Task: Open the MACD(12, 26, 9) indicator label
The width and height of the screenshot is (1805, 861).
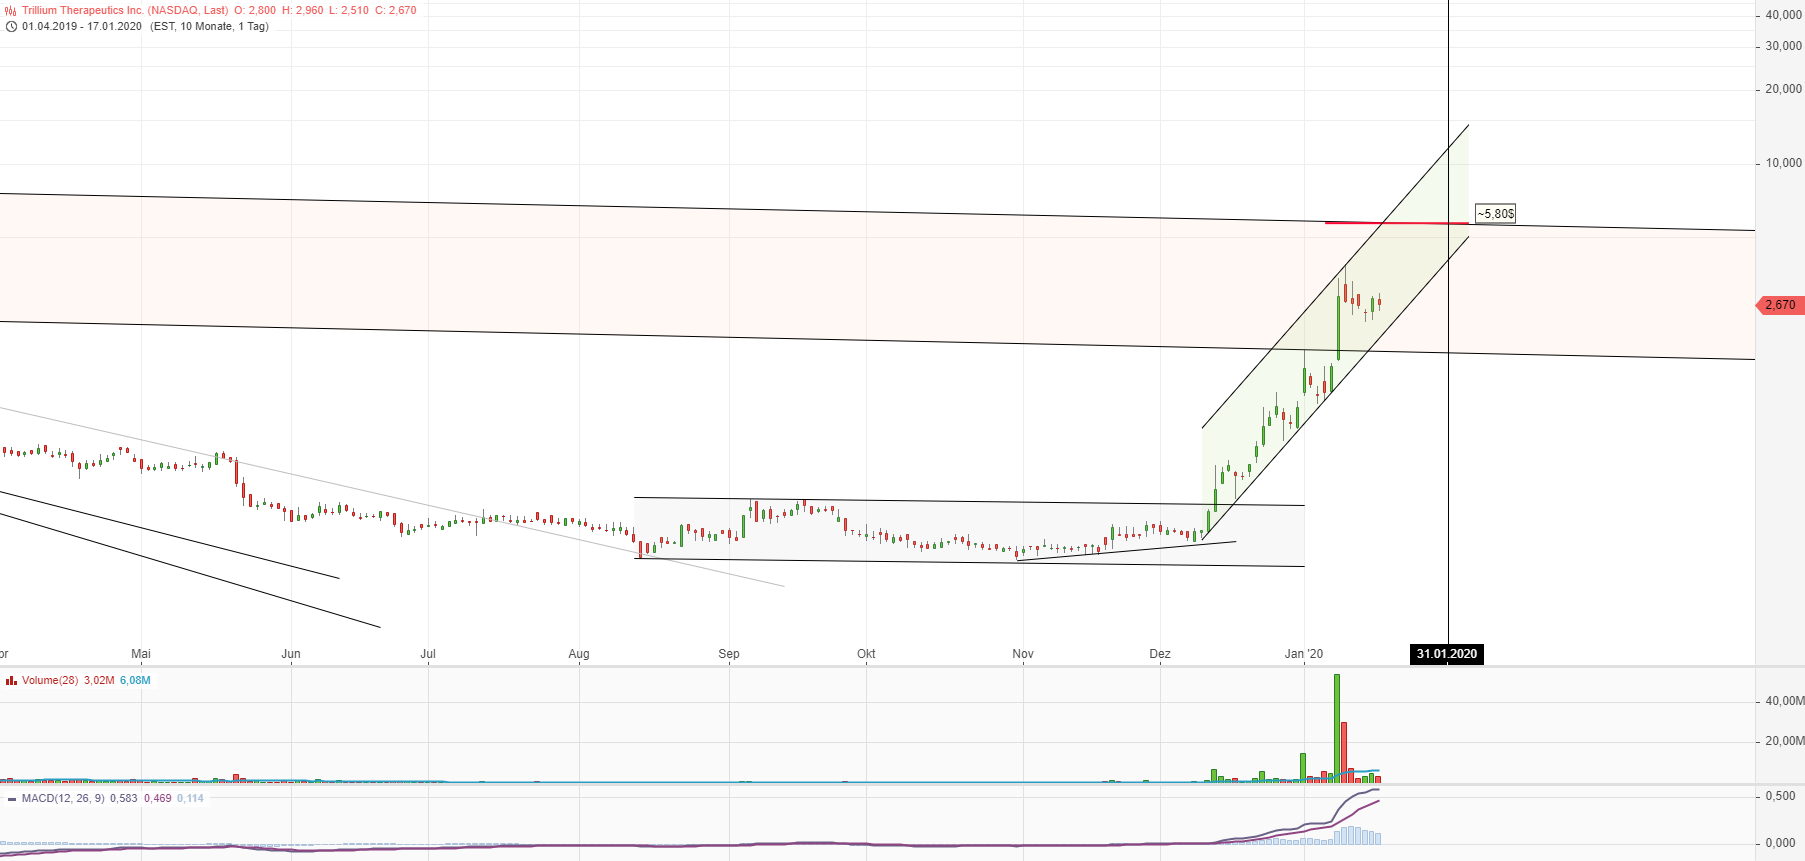Action: click(63, 799)
